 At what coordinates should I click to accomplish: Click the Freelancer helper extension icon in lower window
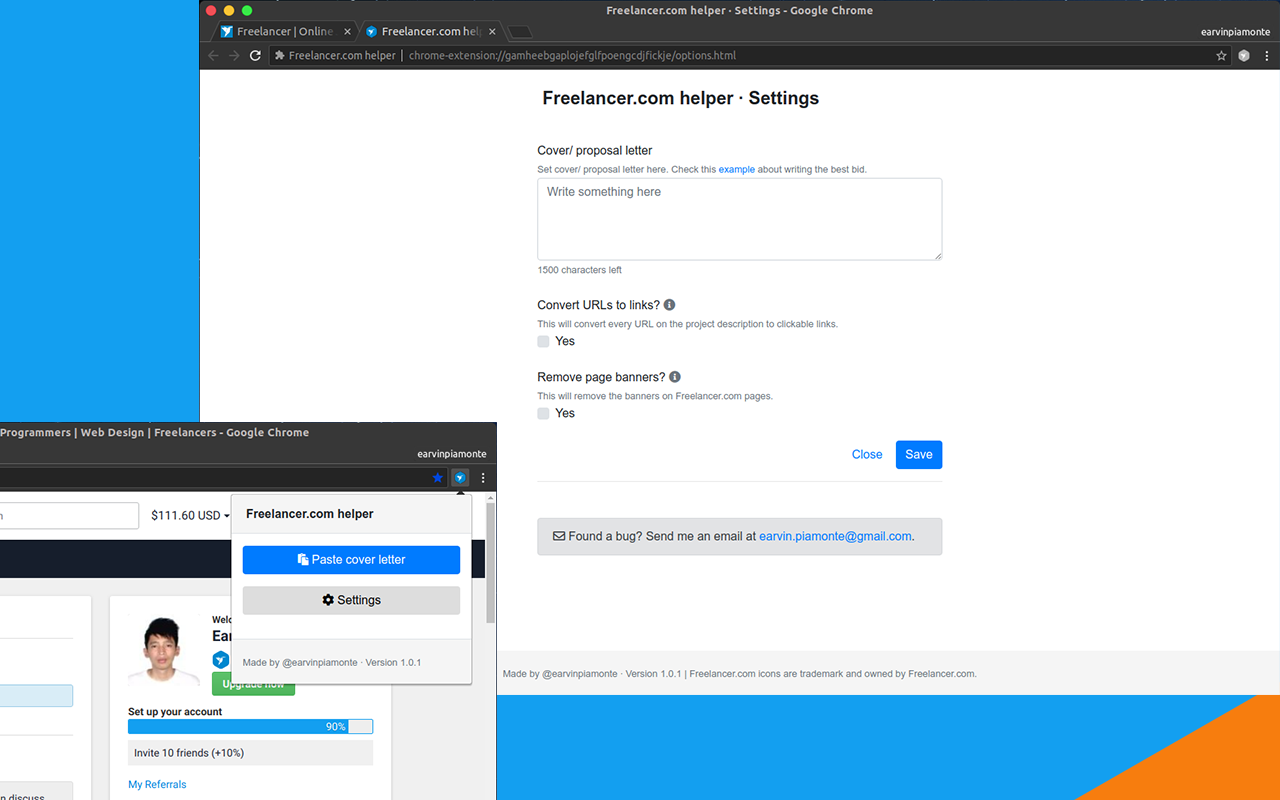click(x=460, y=478)
